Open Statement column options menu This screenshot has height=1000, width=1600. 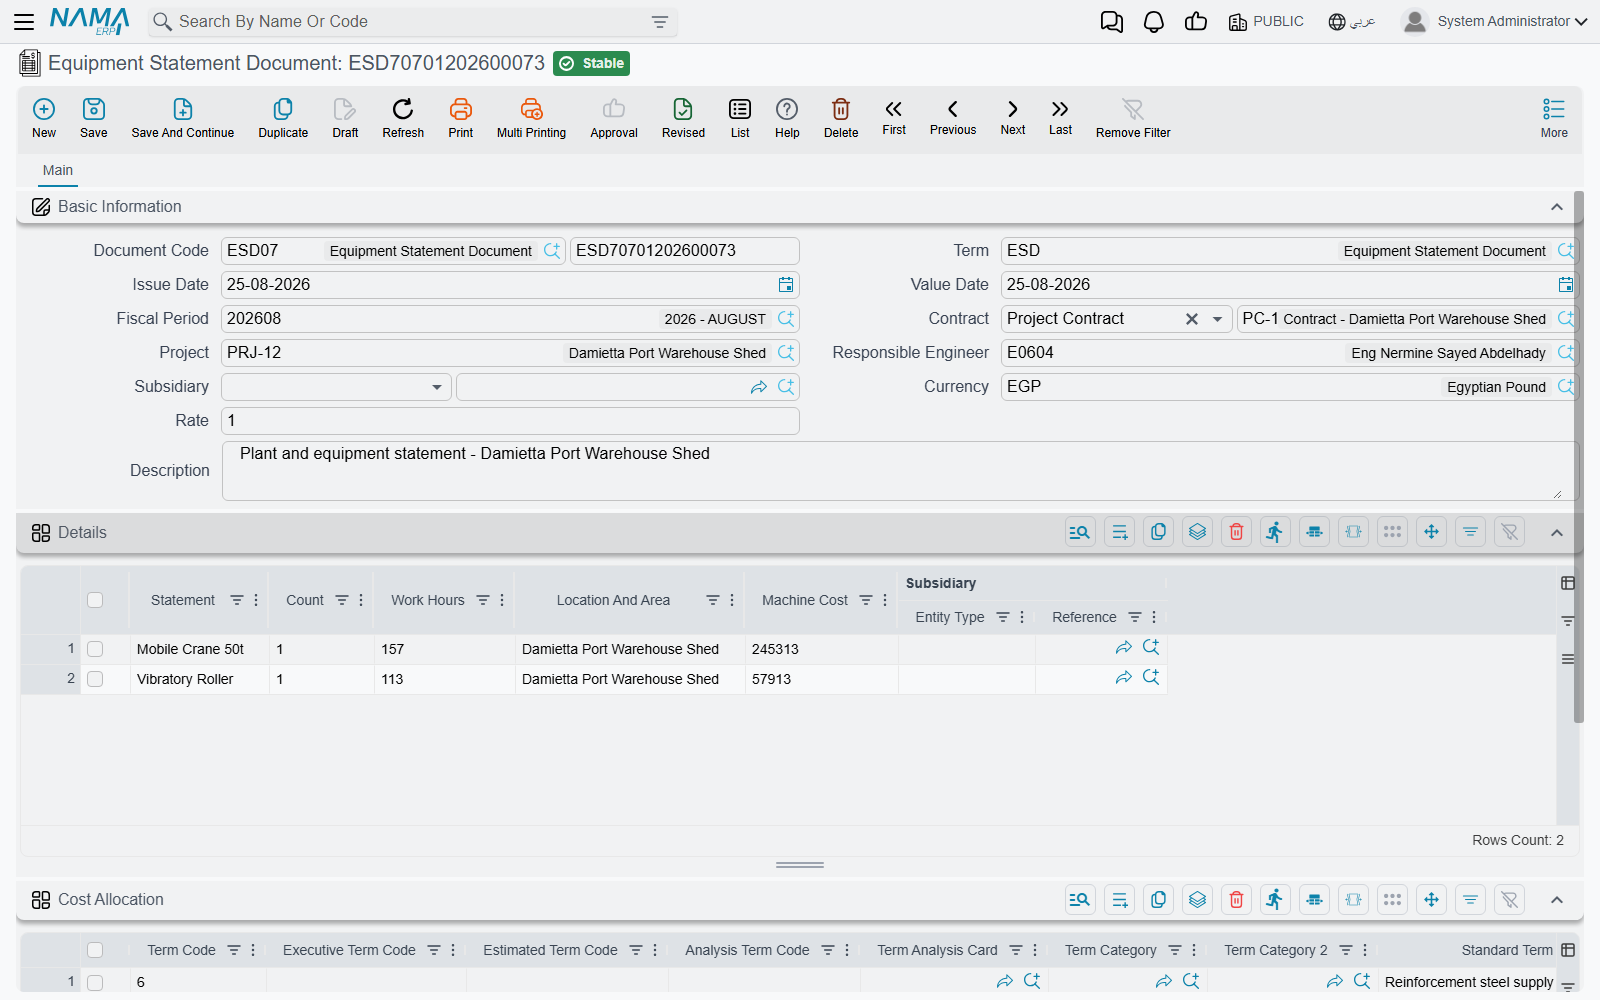click(256, 600)
